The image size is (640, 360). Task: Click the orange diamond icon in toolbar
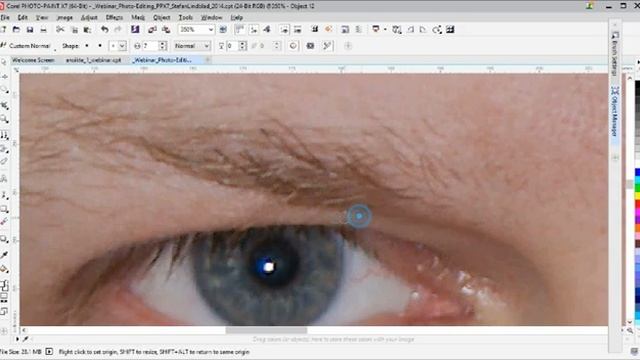tap(328, 29)
